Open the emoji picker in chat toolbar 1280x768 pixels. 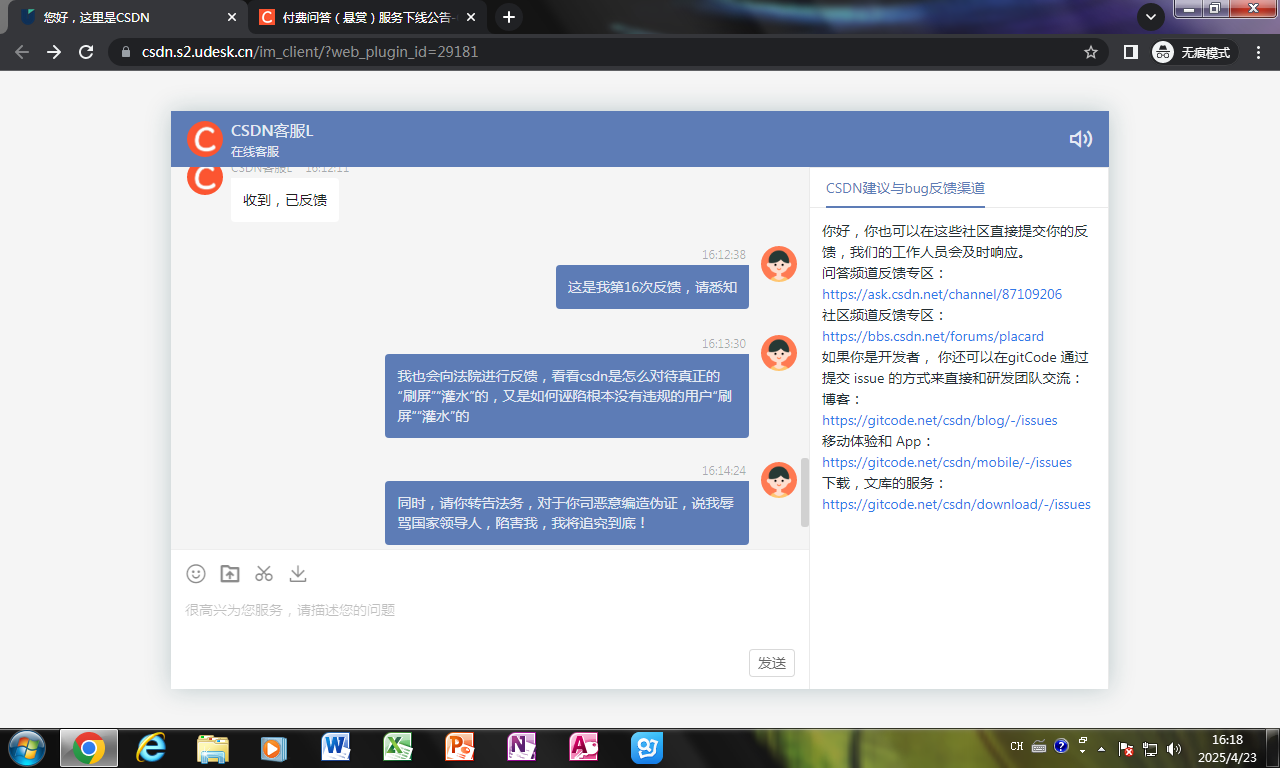(196, 573)
